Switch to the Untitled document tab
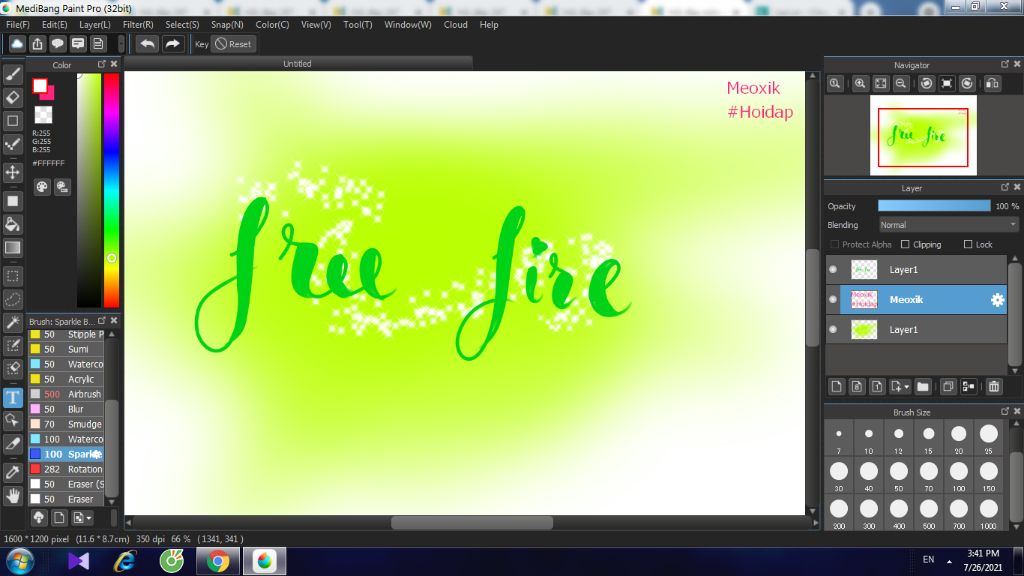Screen dimensions: 1024x576 point(297,63)
